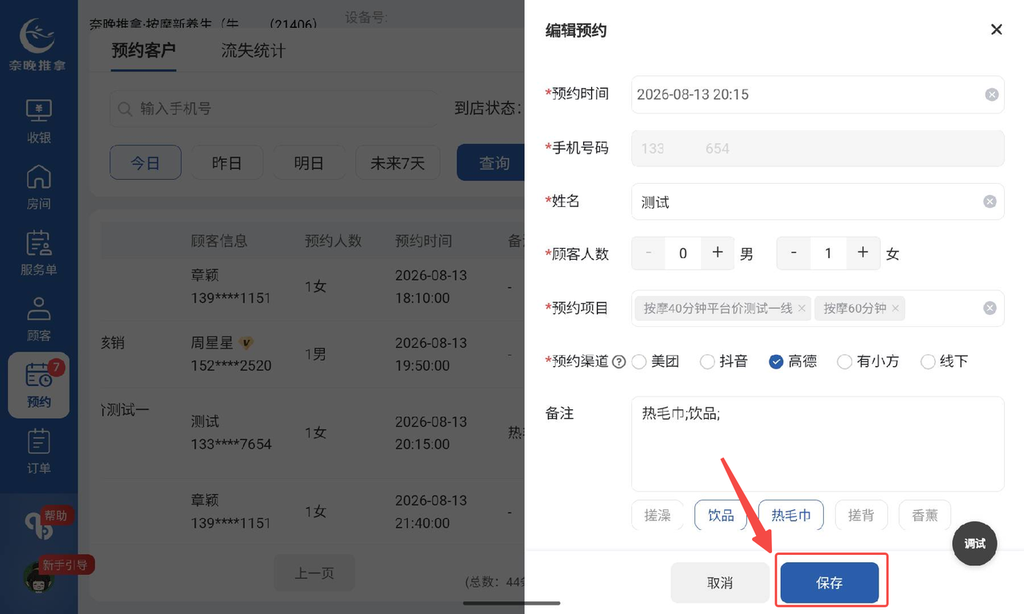Filter by 今日

[x=145, y=163]
